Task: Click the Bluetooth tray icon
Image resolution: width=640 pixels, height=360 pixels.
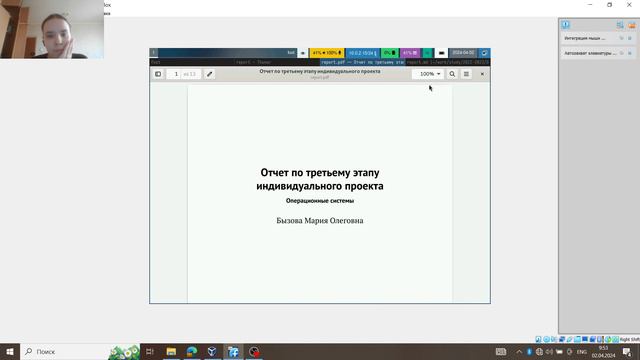Action: (x=529, y=352)
